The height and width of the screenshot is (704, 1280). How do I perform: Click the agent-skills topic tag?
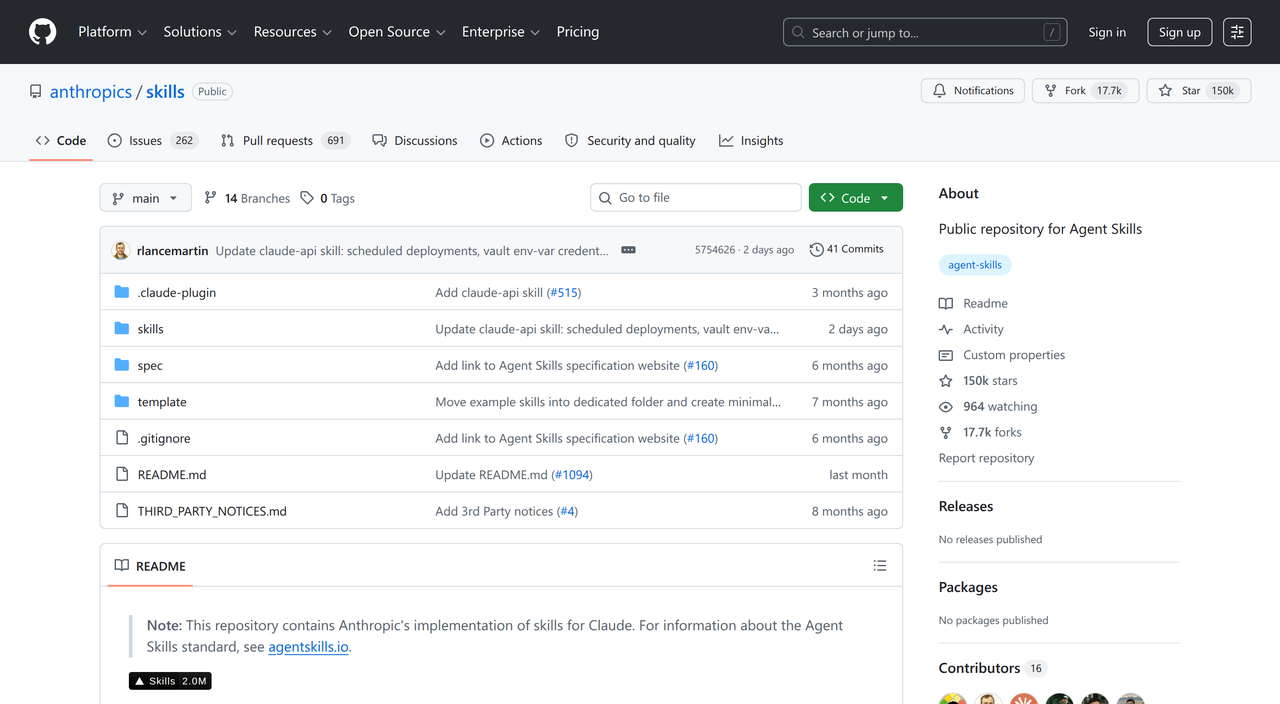pos(975,265)
